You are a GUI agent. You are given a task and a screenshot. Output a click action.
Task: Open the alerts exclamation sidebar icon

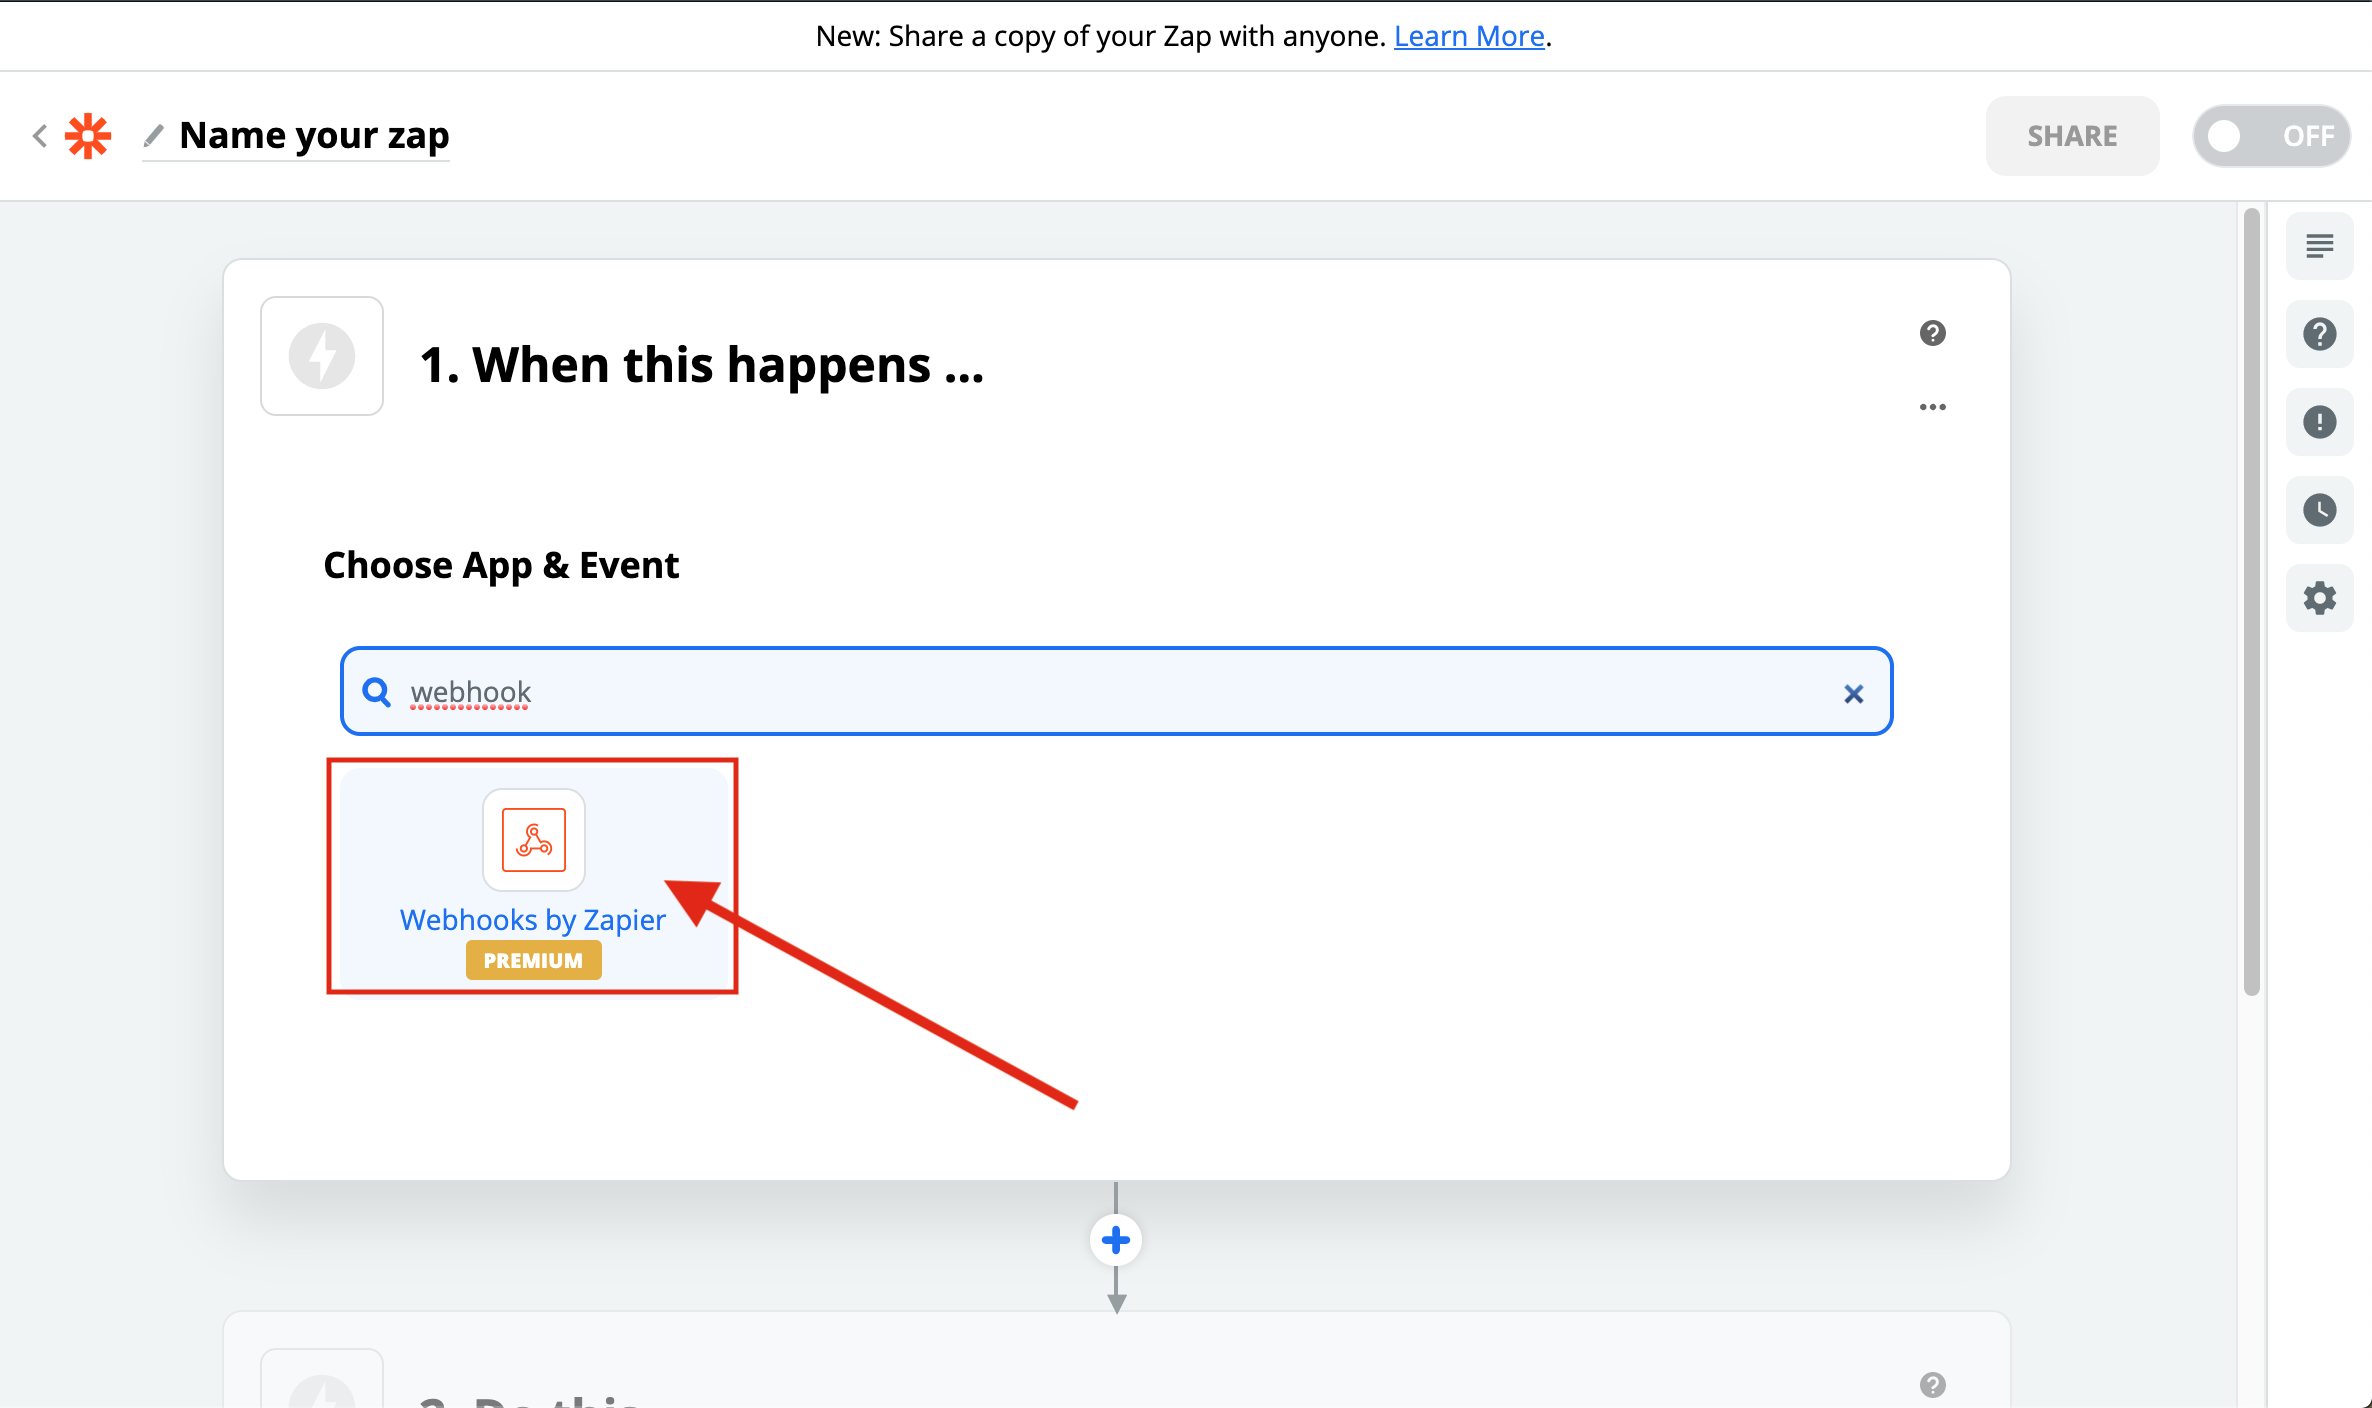pyautogui.click(x=2319, y=422)
